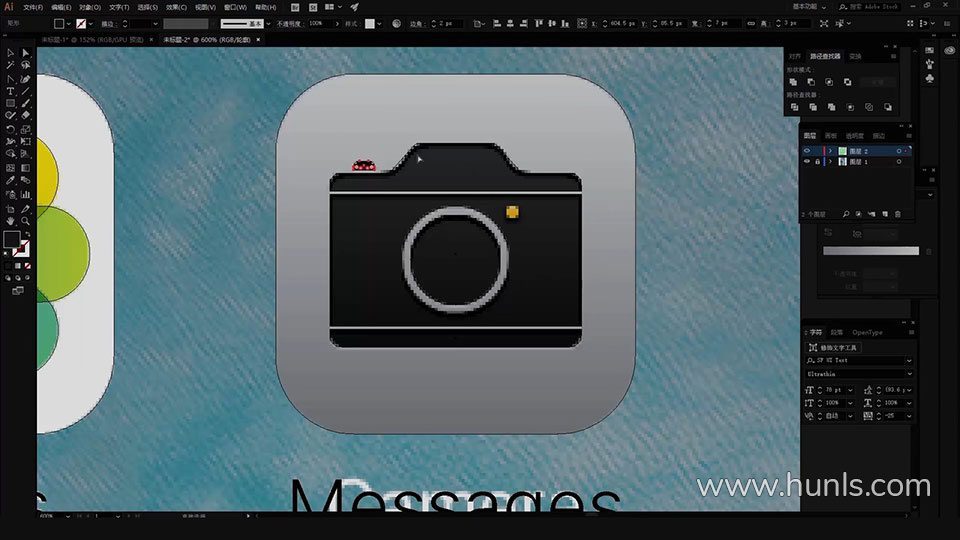960x540 pixels.
Task: Expand the 图层 2 layer contents
Action: pyautogui.click(x=830, y=151)
